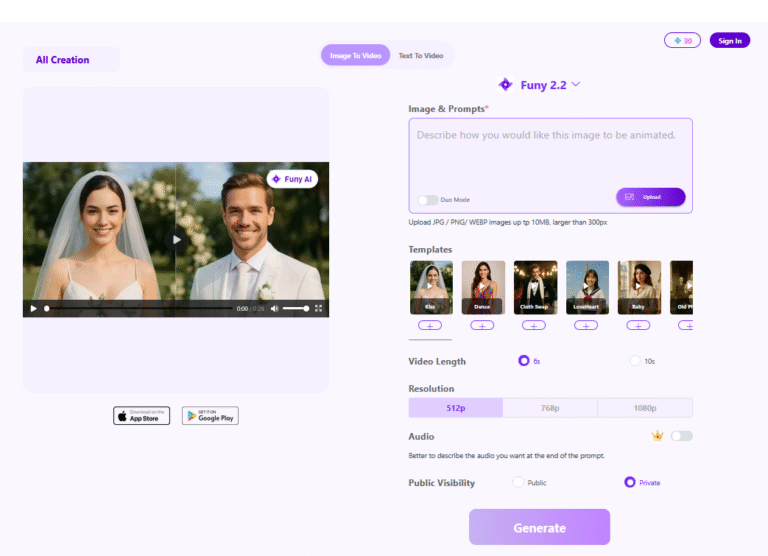Switch to the Text To Video tab

[421, 55]
